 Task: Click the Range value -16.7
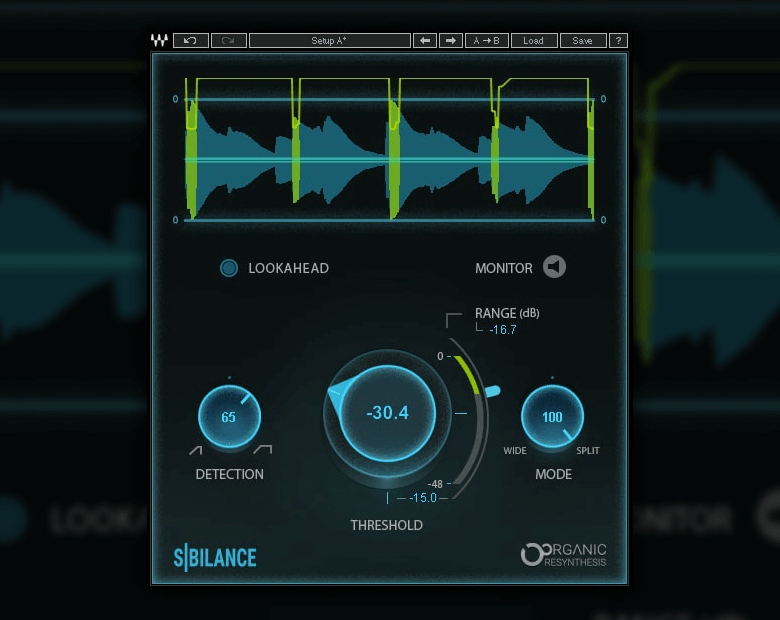click(x=502, y=329)
